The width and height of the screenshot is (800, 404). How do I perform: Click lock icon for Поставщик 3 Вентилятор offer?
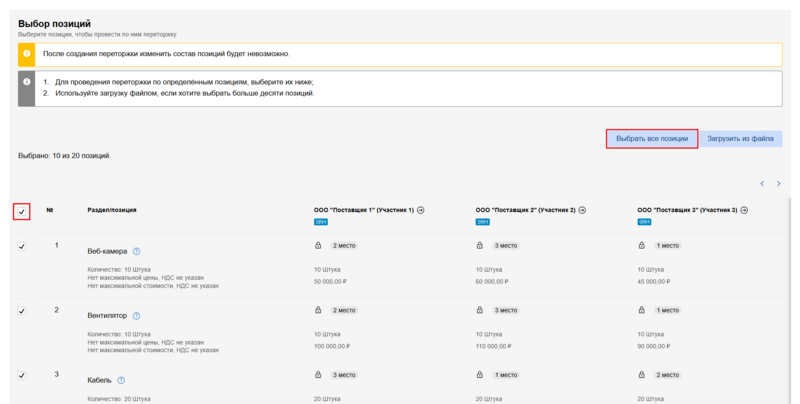click(x=641, y=310)
